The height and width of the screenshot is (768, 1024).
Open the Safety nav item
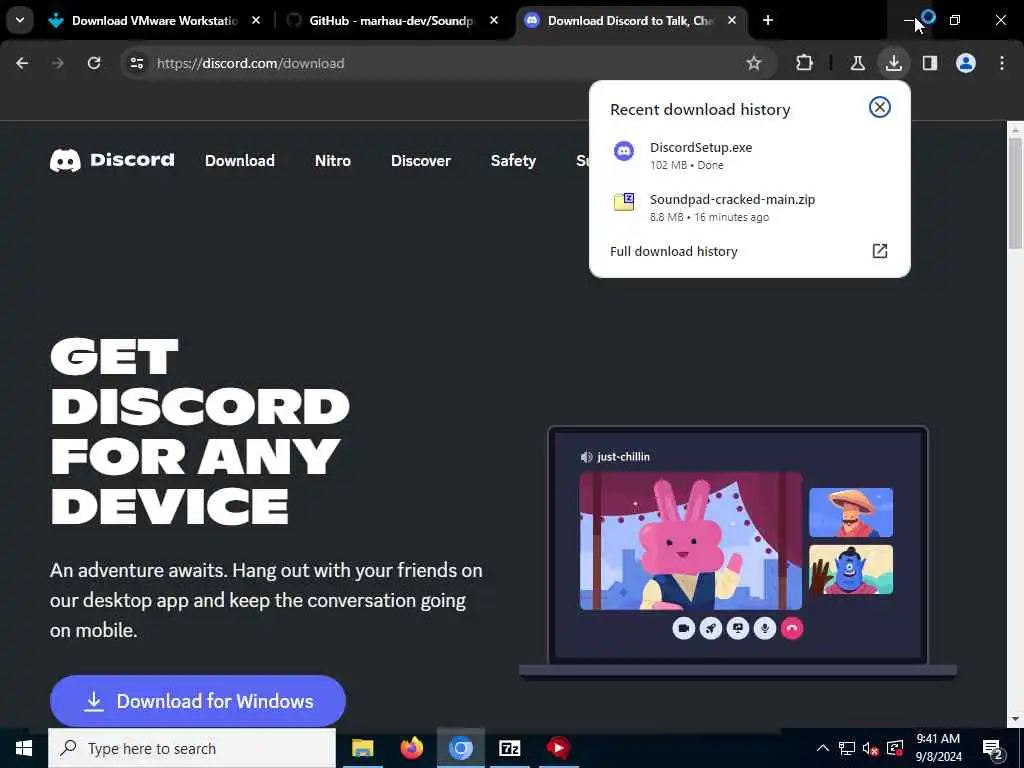click(513, 161)
